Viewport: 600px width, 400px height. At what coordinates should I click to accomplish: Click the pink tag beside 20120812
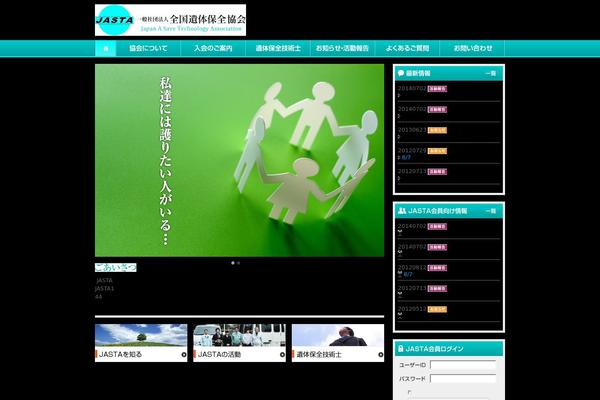coord(437,268)
